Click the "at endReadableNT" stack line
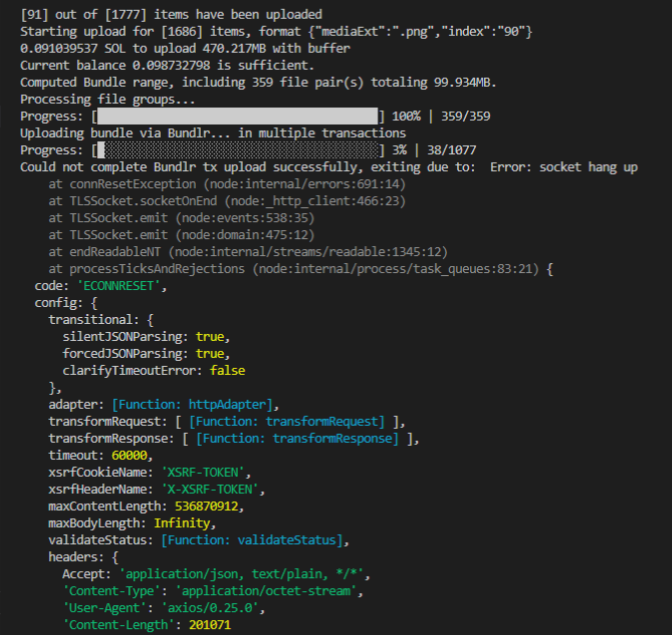The image size is (672, 635). [x=248, y=252]
